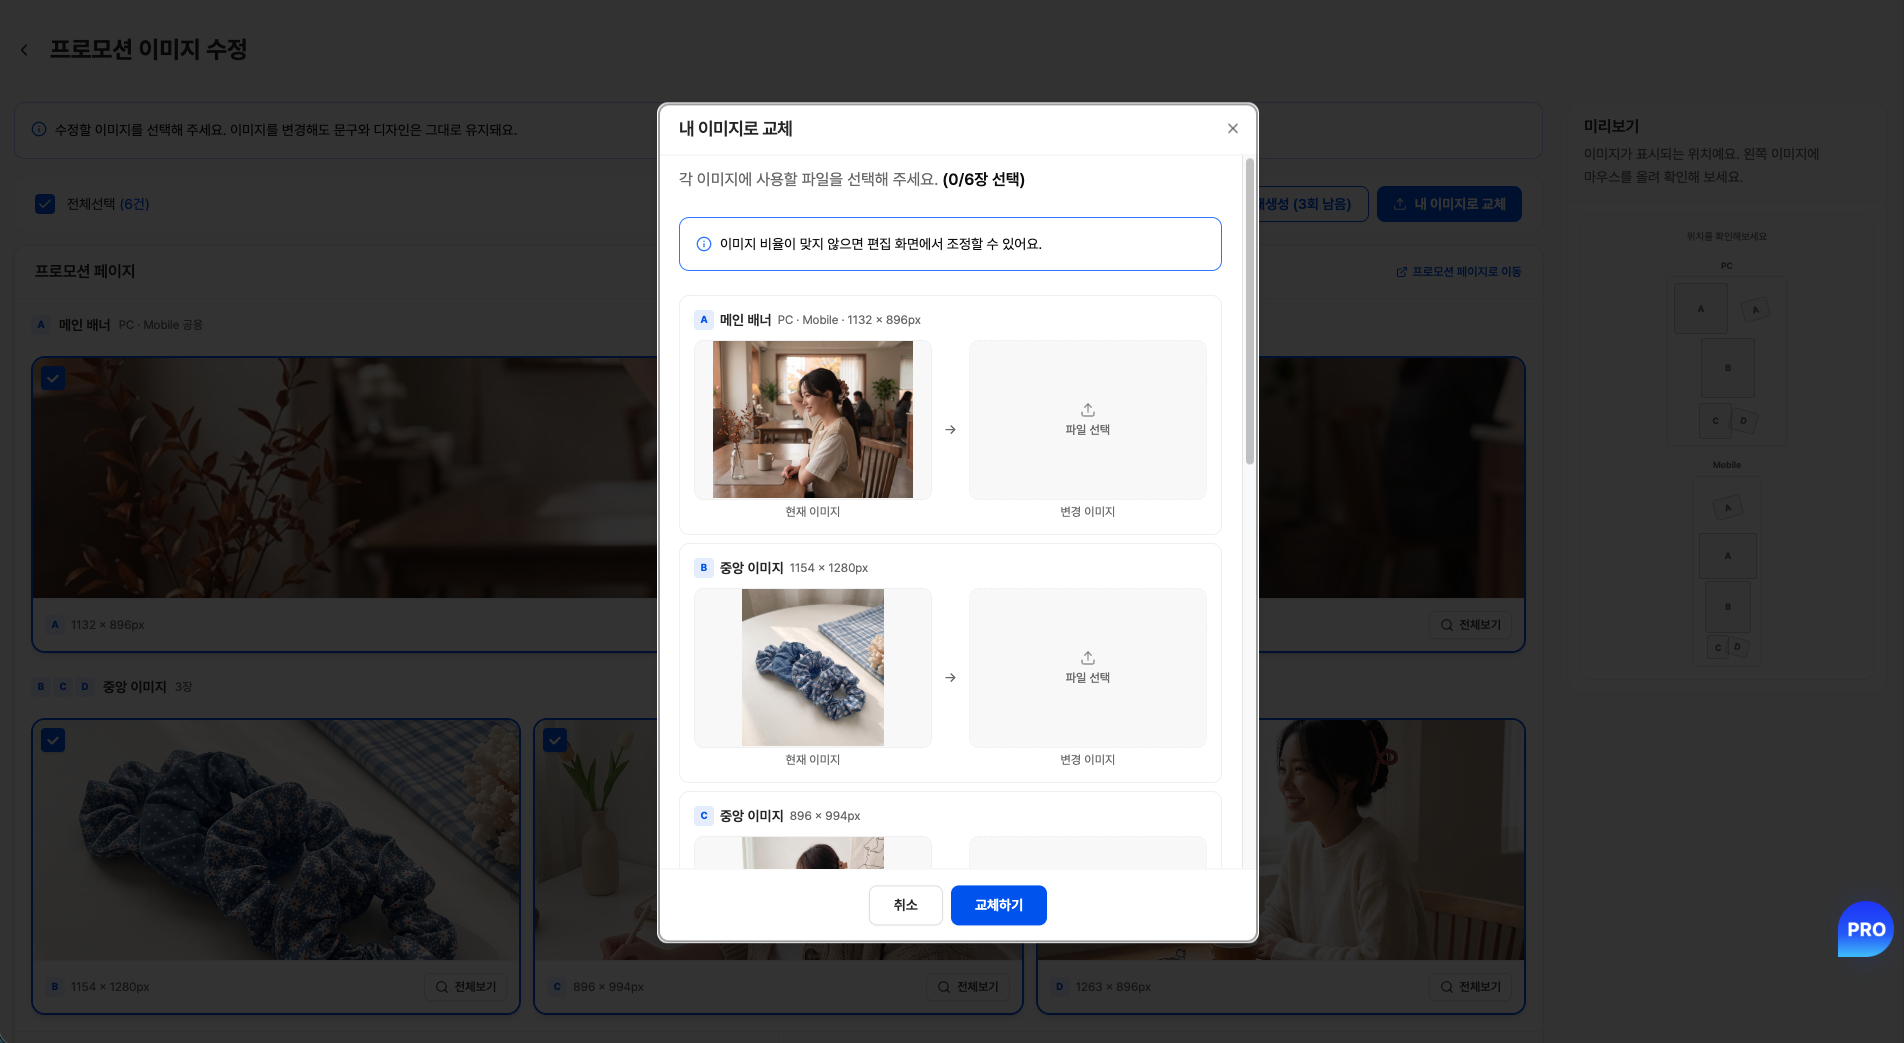Click the 내 이미지로 교체 button in the background page
This screenshot has width=1904, height=1043.
click(x=1449, y=204)
